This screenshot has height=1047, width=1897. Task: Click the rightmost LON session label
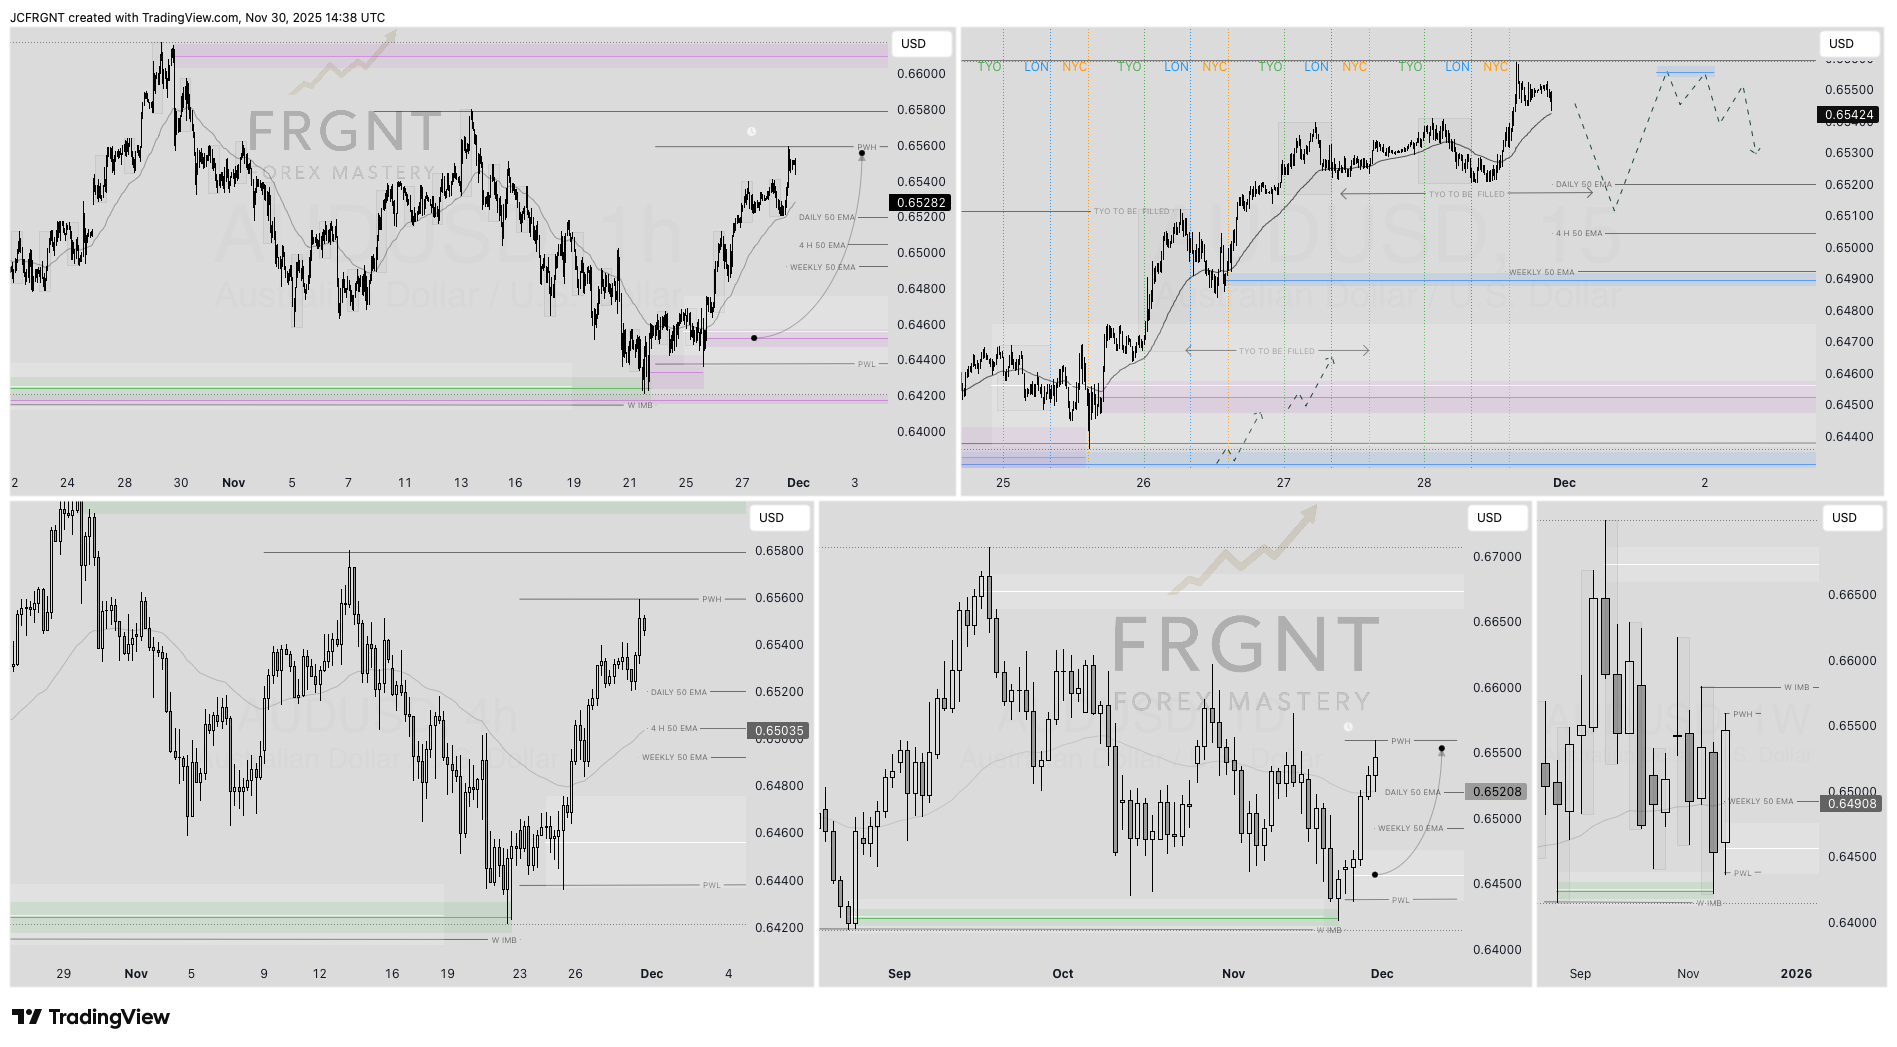click(x=1457, y=67)
